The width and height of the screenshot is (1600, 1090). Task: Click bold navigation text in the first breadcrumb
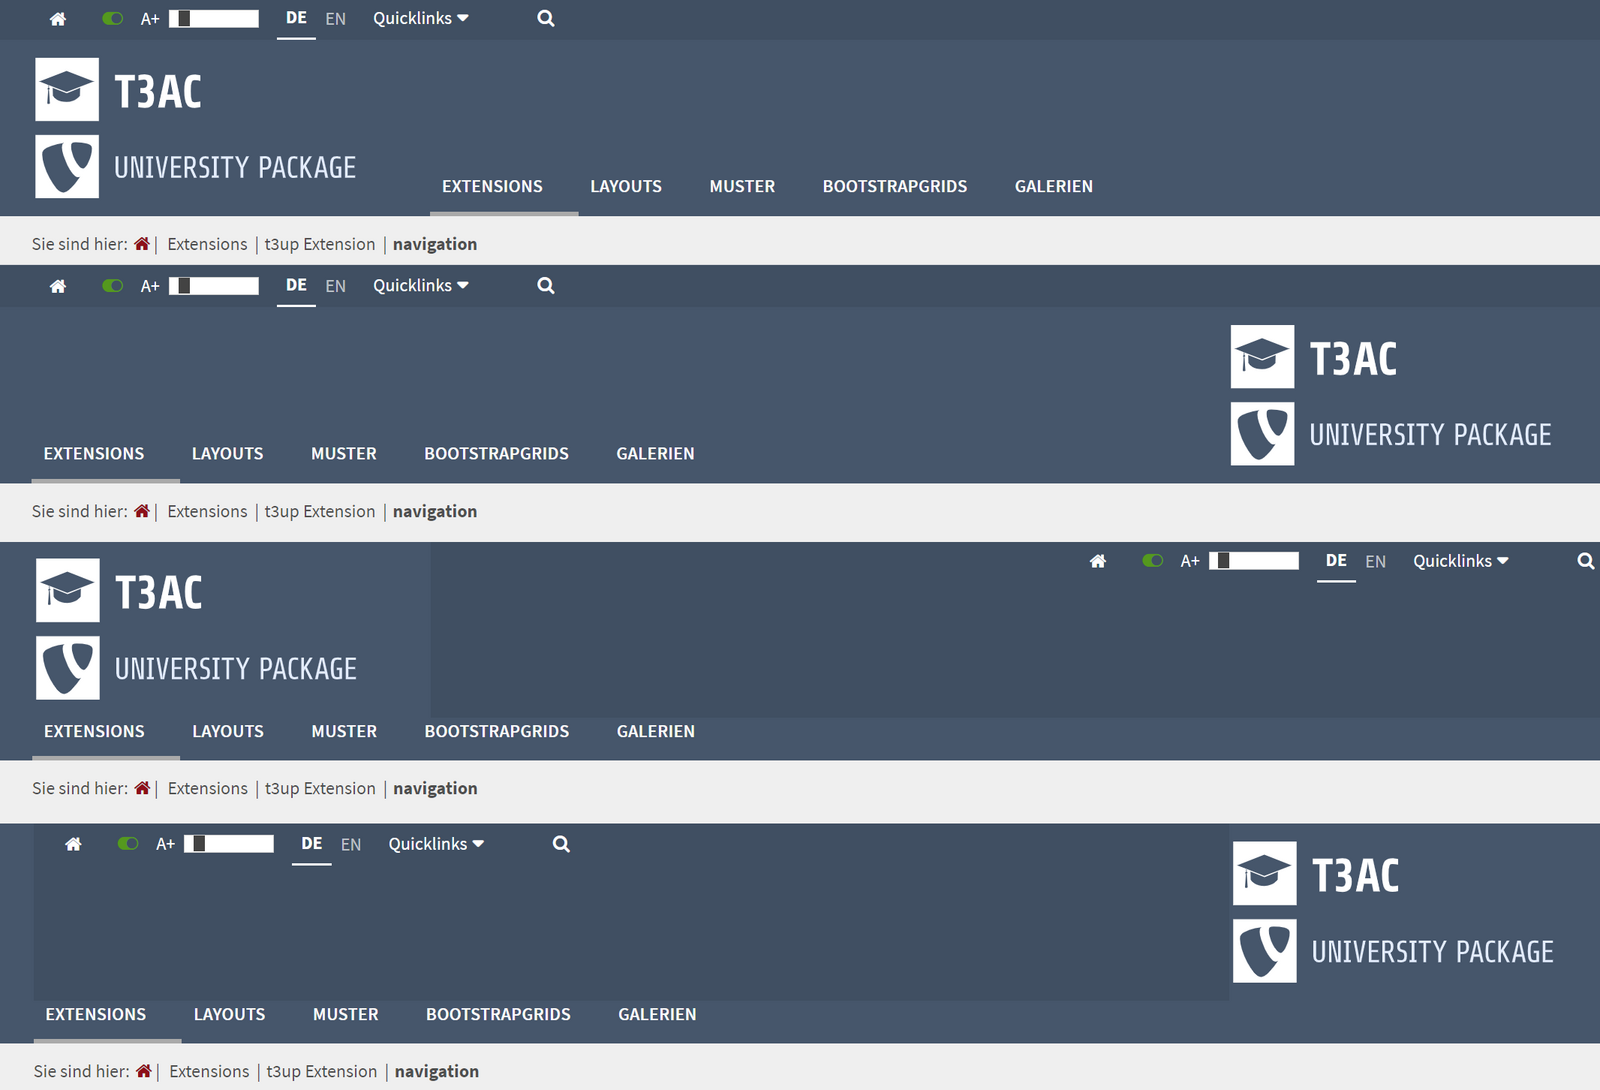(435, 244)
